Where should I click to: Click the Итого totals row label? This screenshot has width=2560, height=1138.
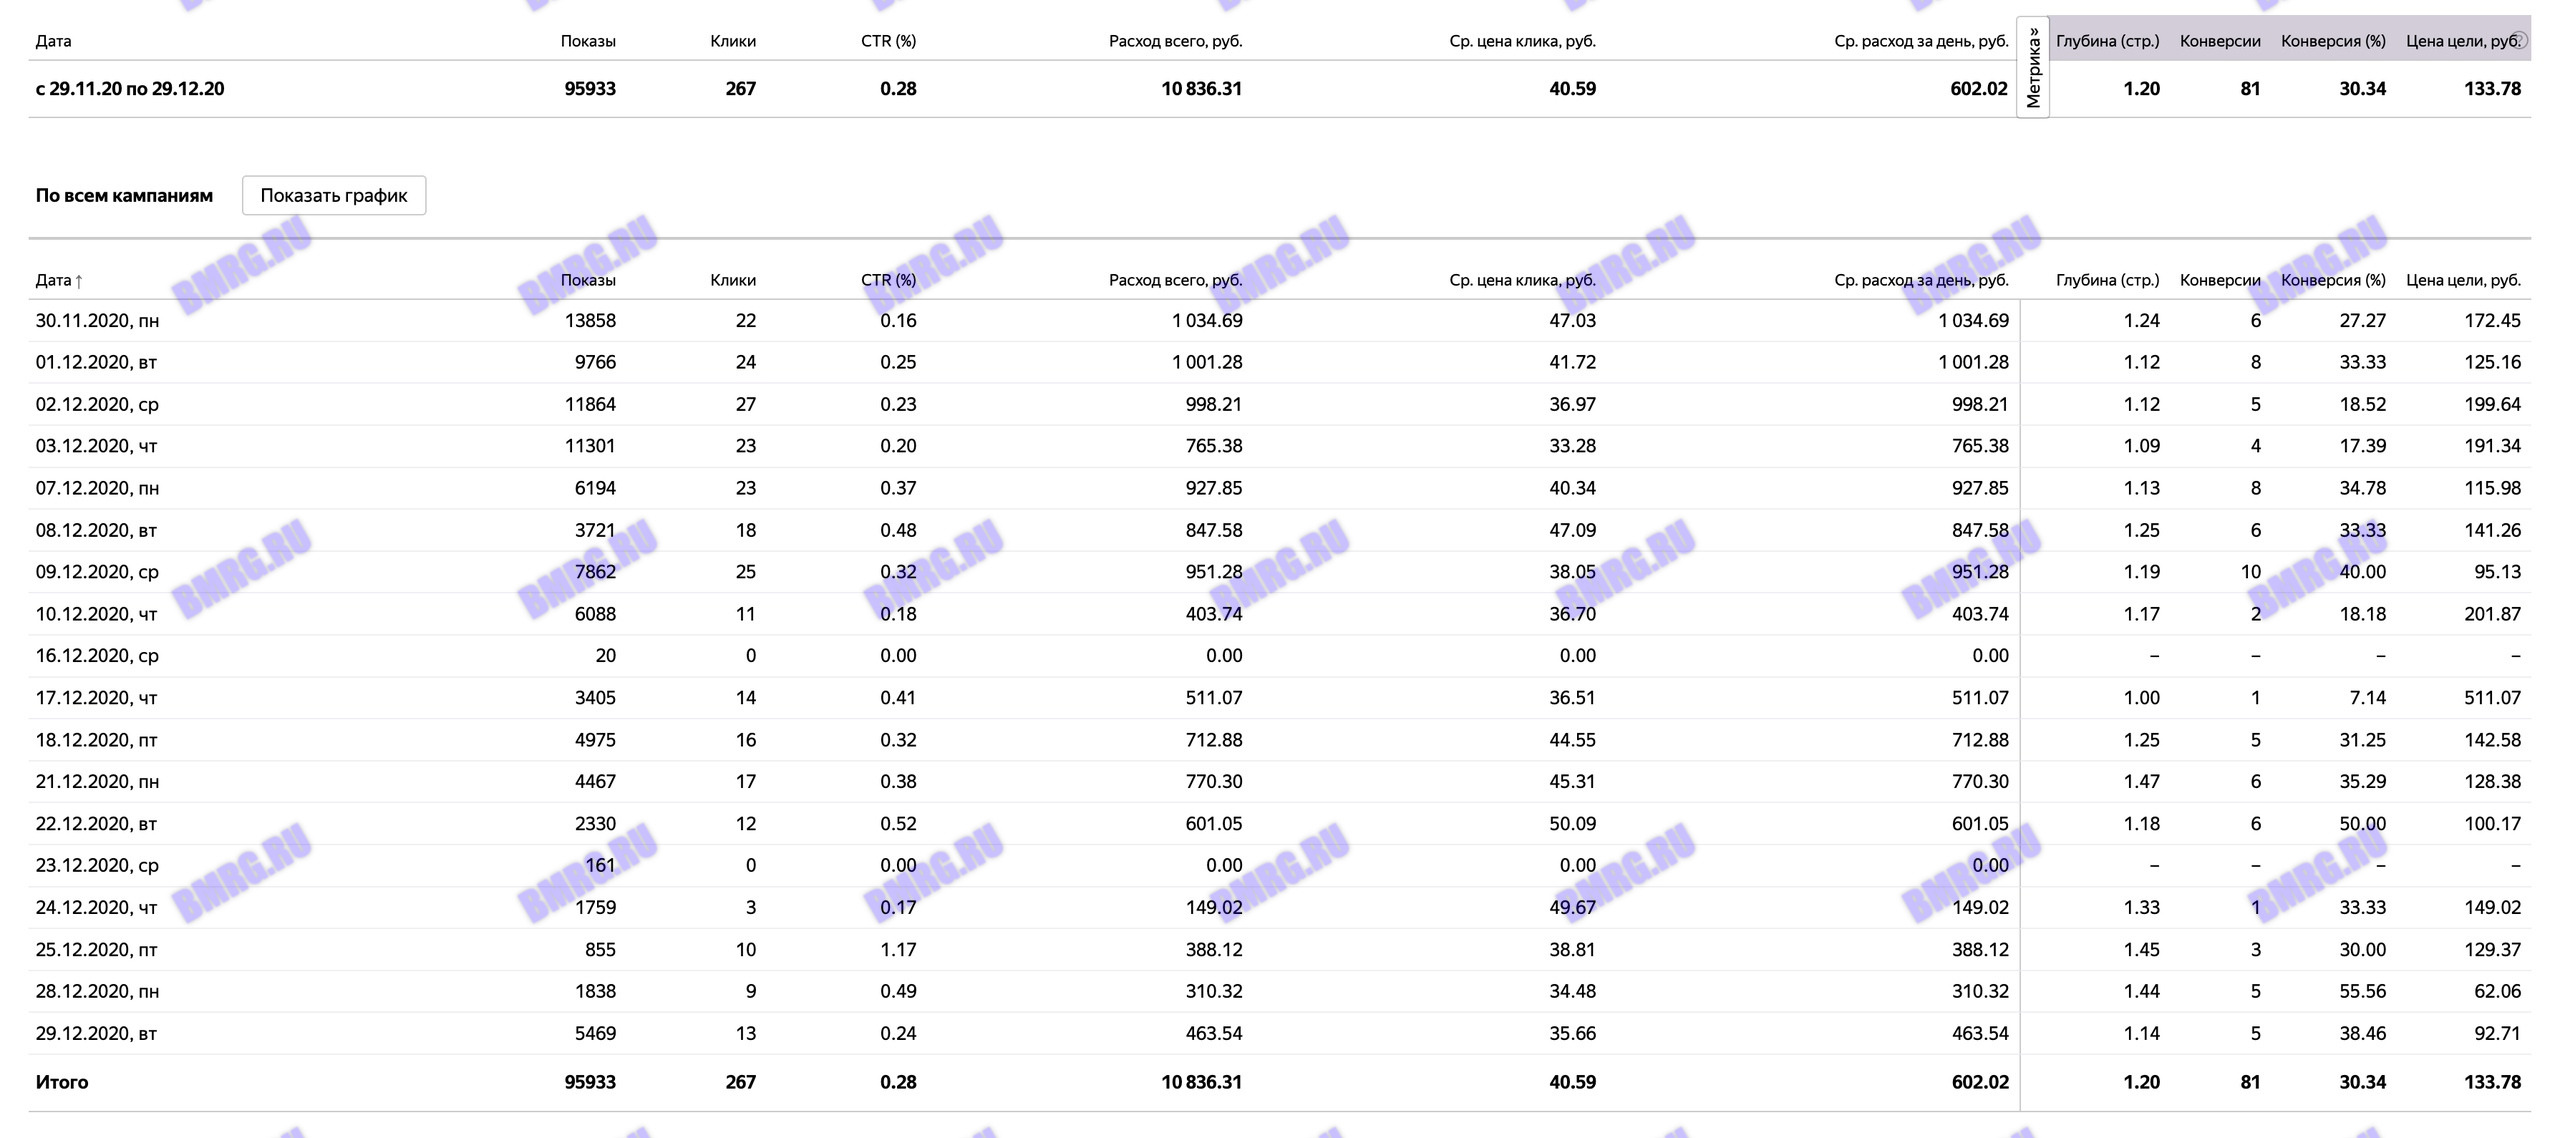[62, 1082]
